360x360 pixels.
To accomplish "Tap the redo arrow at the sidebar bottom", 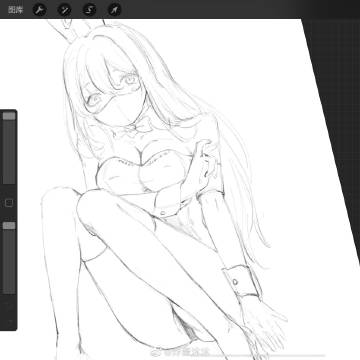I will (9, 321).
